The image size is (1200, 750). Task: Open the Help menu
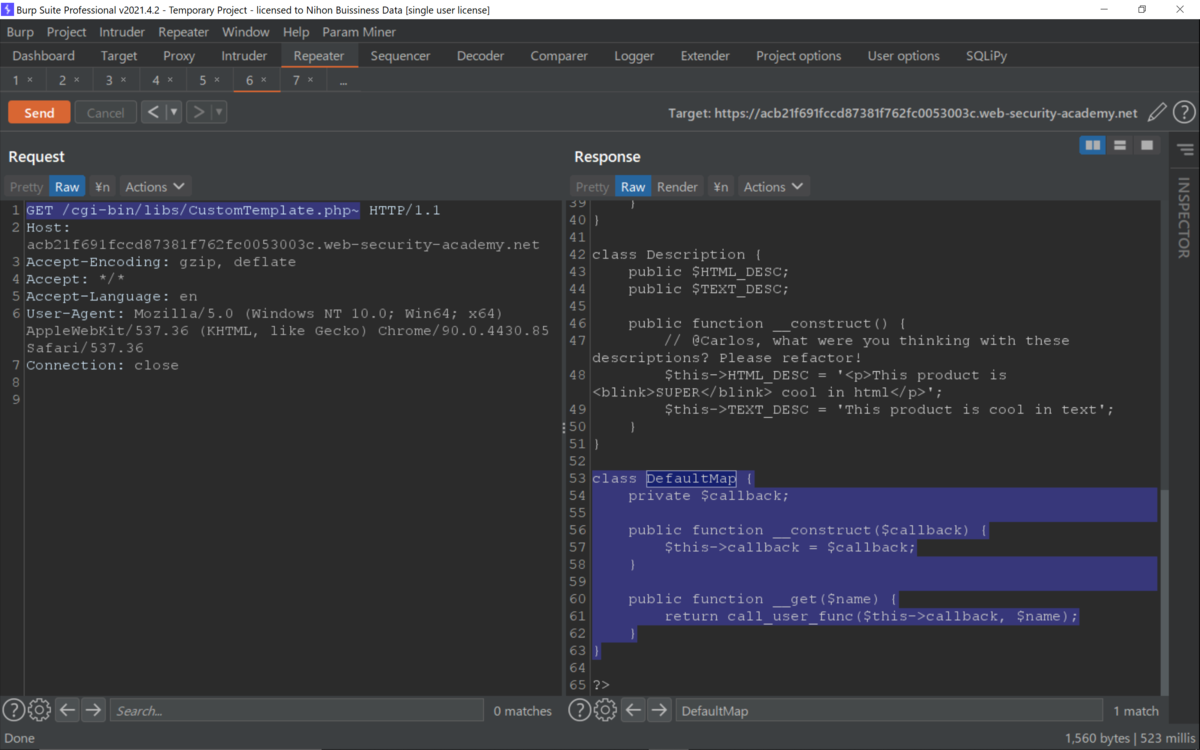[296, 32]
